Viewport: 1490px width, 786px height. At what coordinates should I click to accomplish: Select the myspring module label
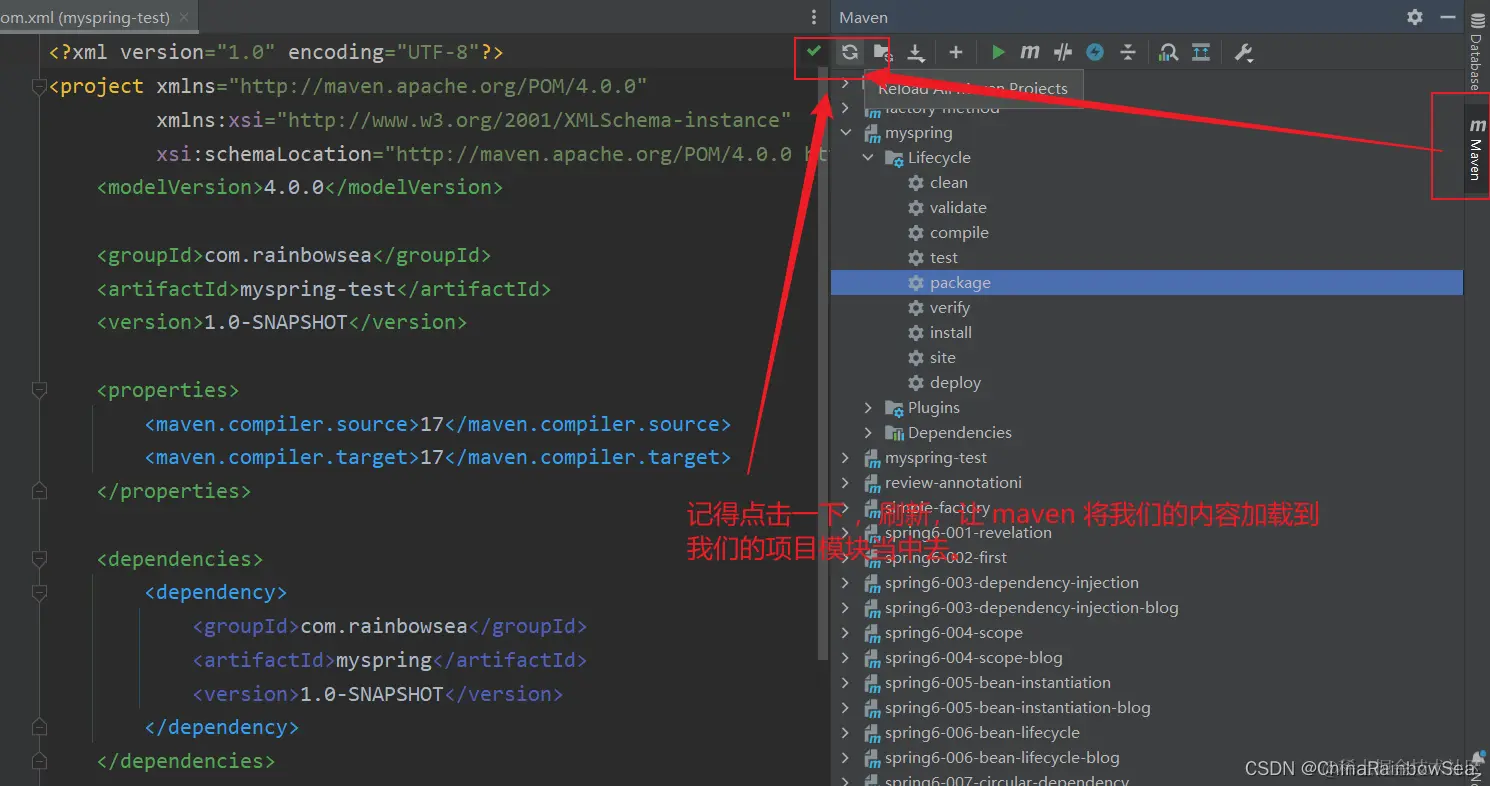[918, 132]
